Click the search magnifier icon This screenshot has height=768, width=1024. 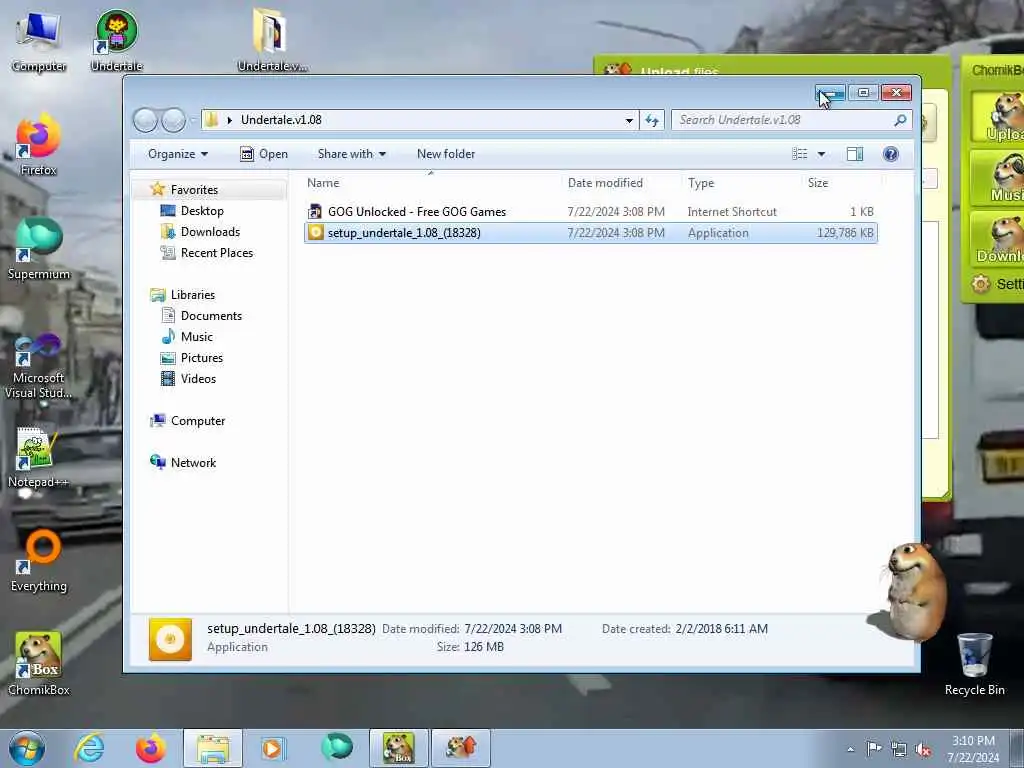[x=900, y=120]
